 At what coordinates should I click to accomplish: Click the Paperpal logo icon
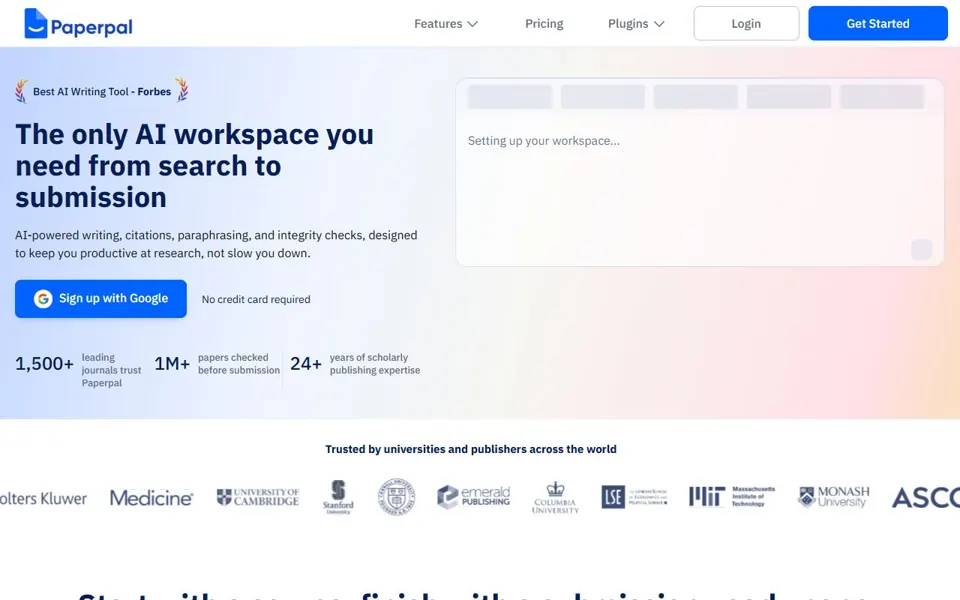tap(36, 23)
